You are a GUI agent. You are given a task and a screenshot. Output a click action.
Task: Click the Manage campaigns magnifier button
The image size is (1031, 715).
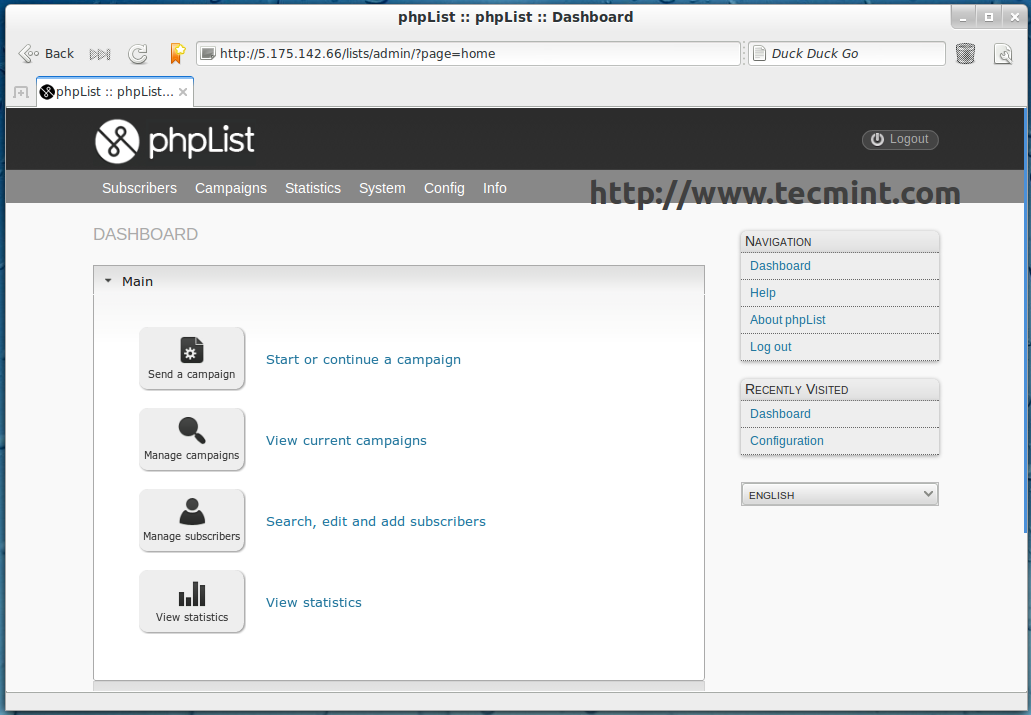tap(192, 439)
